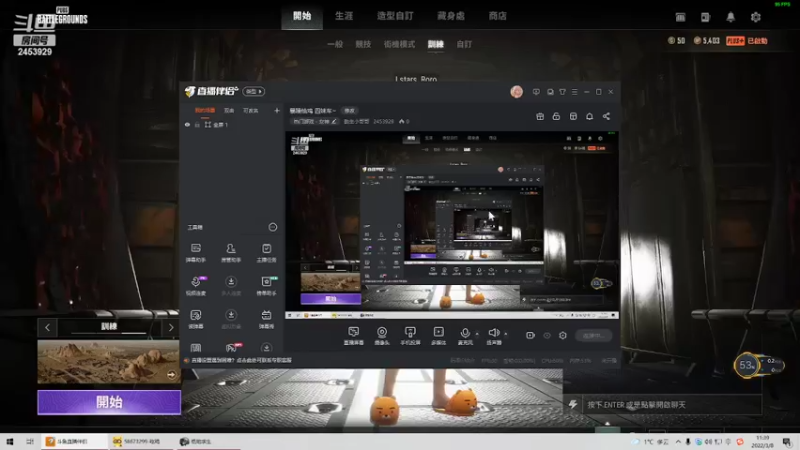
Task: Go to previous map with left arrow
Action: click(x=47, y=328)
